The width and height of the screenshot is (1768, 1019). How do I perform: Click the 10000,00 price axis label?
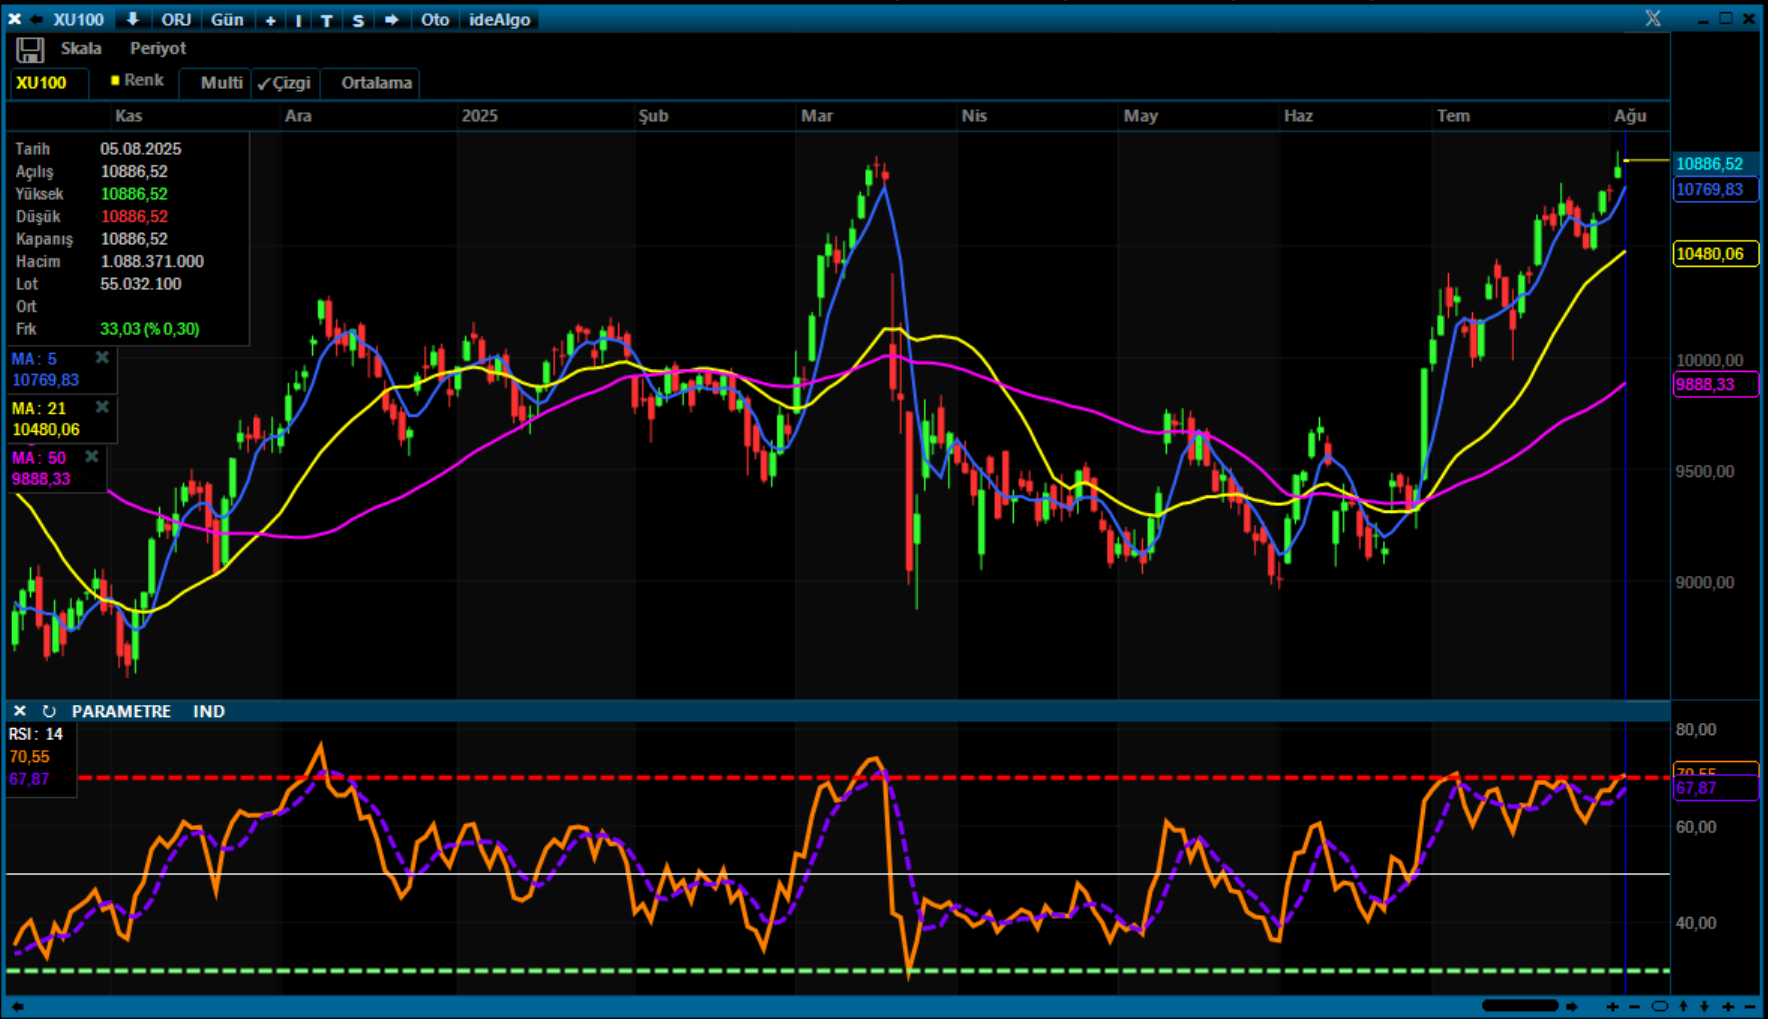point(1710,360)
